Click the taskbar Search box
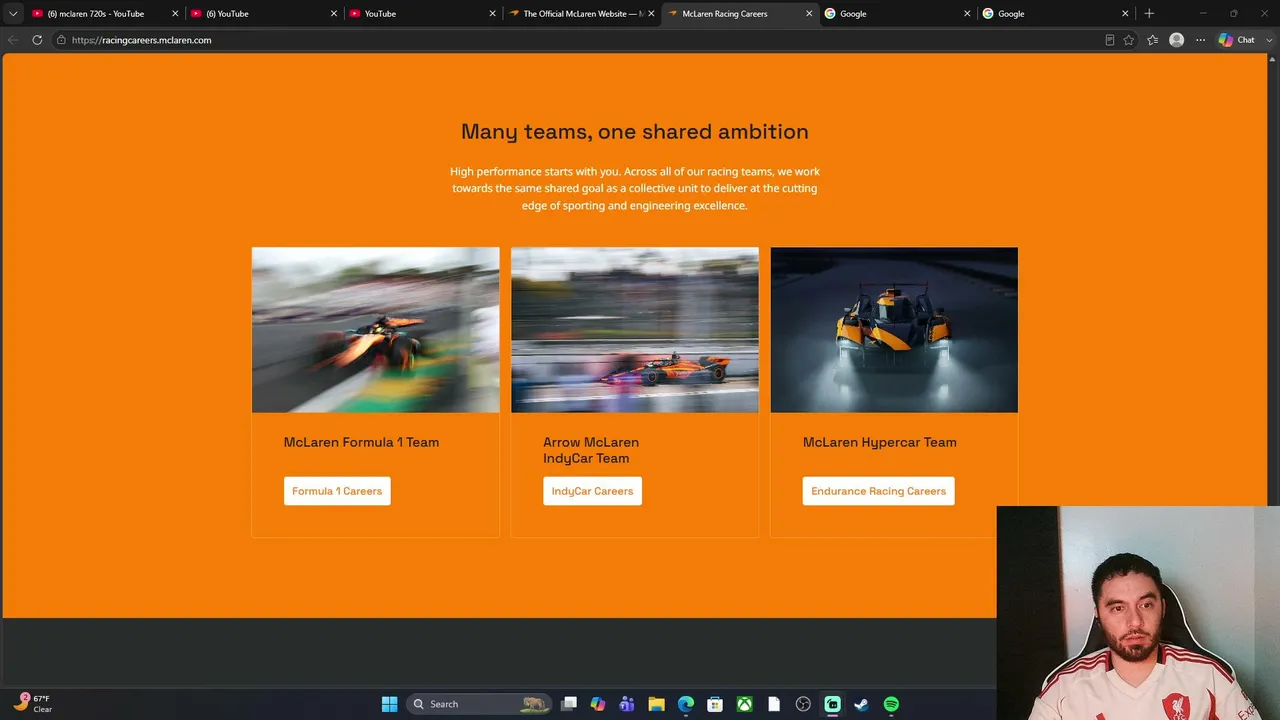 [481, 704]
